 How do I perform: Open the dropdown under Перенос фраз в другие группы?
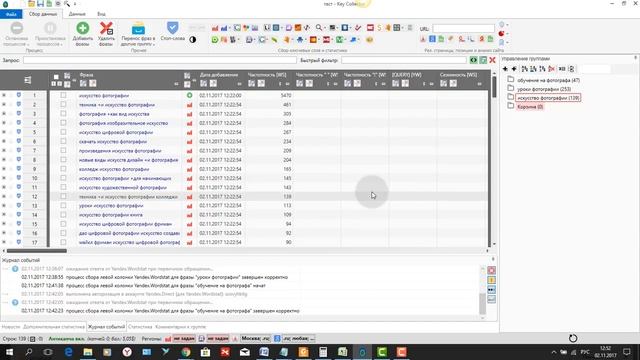[x=154, y=44]
